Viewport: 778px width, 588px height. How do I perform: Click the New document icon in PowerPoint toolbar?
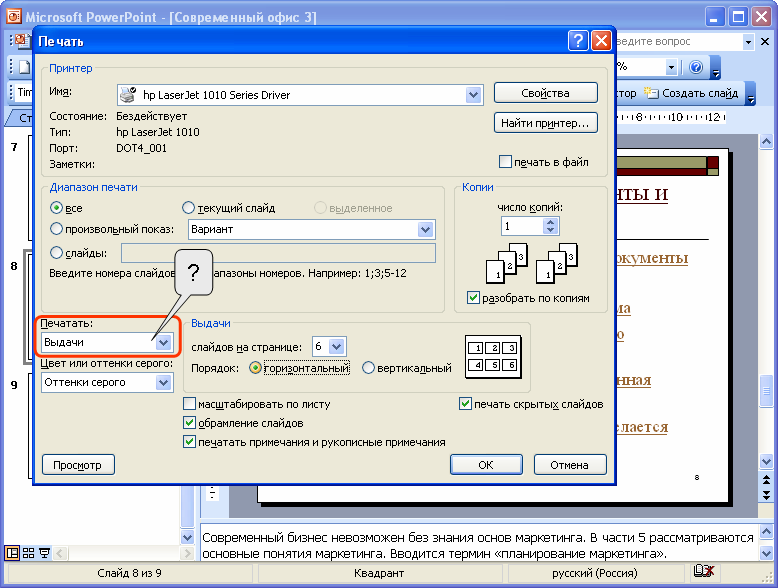click(x=24, y=67)
